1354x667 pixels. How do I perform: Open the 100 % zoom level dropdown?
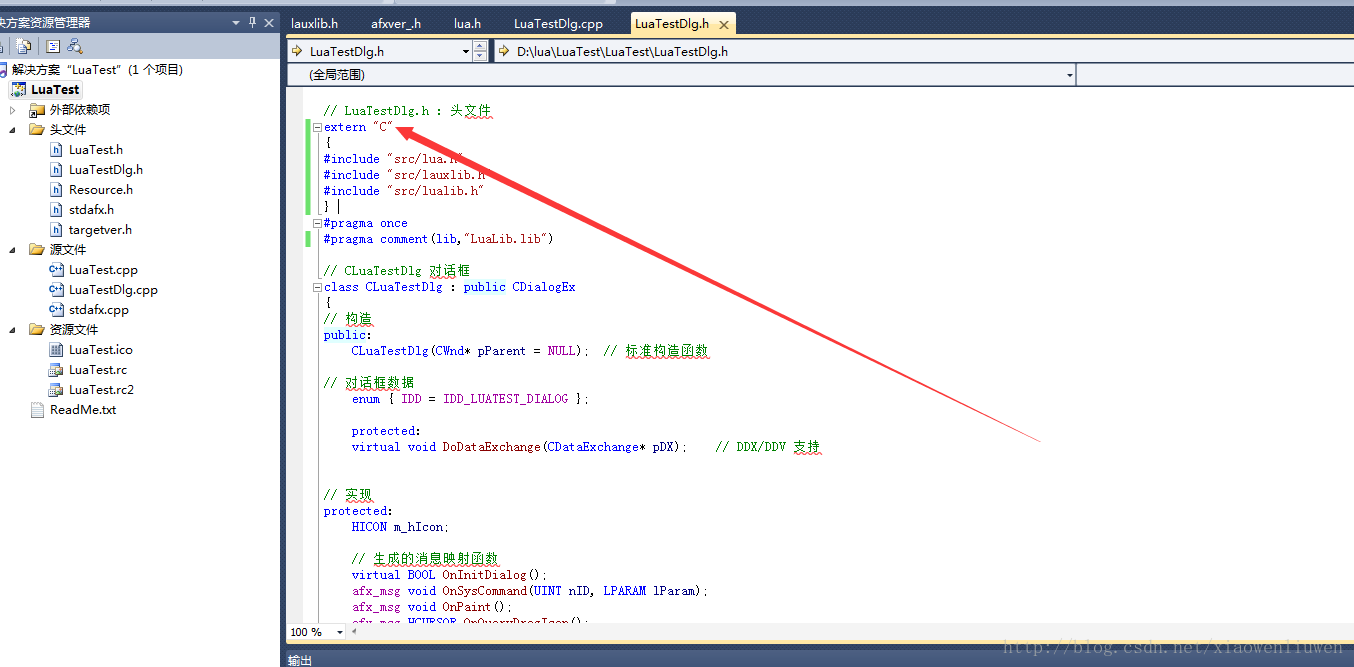pyautogui.click(x=340, y=632)
